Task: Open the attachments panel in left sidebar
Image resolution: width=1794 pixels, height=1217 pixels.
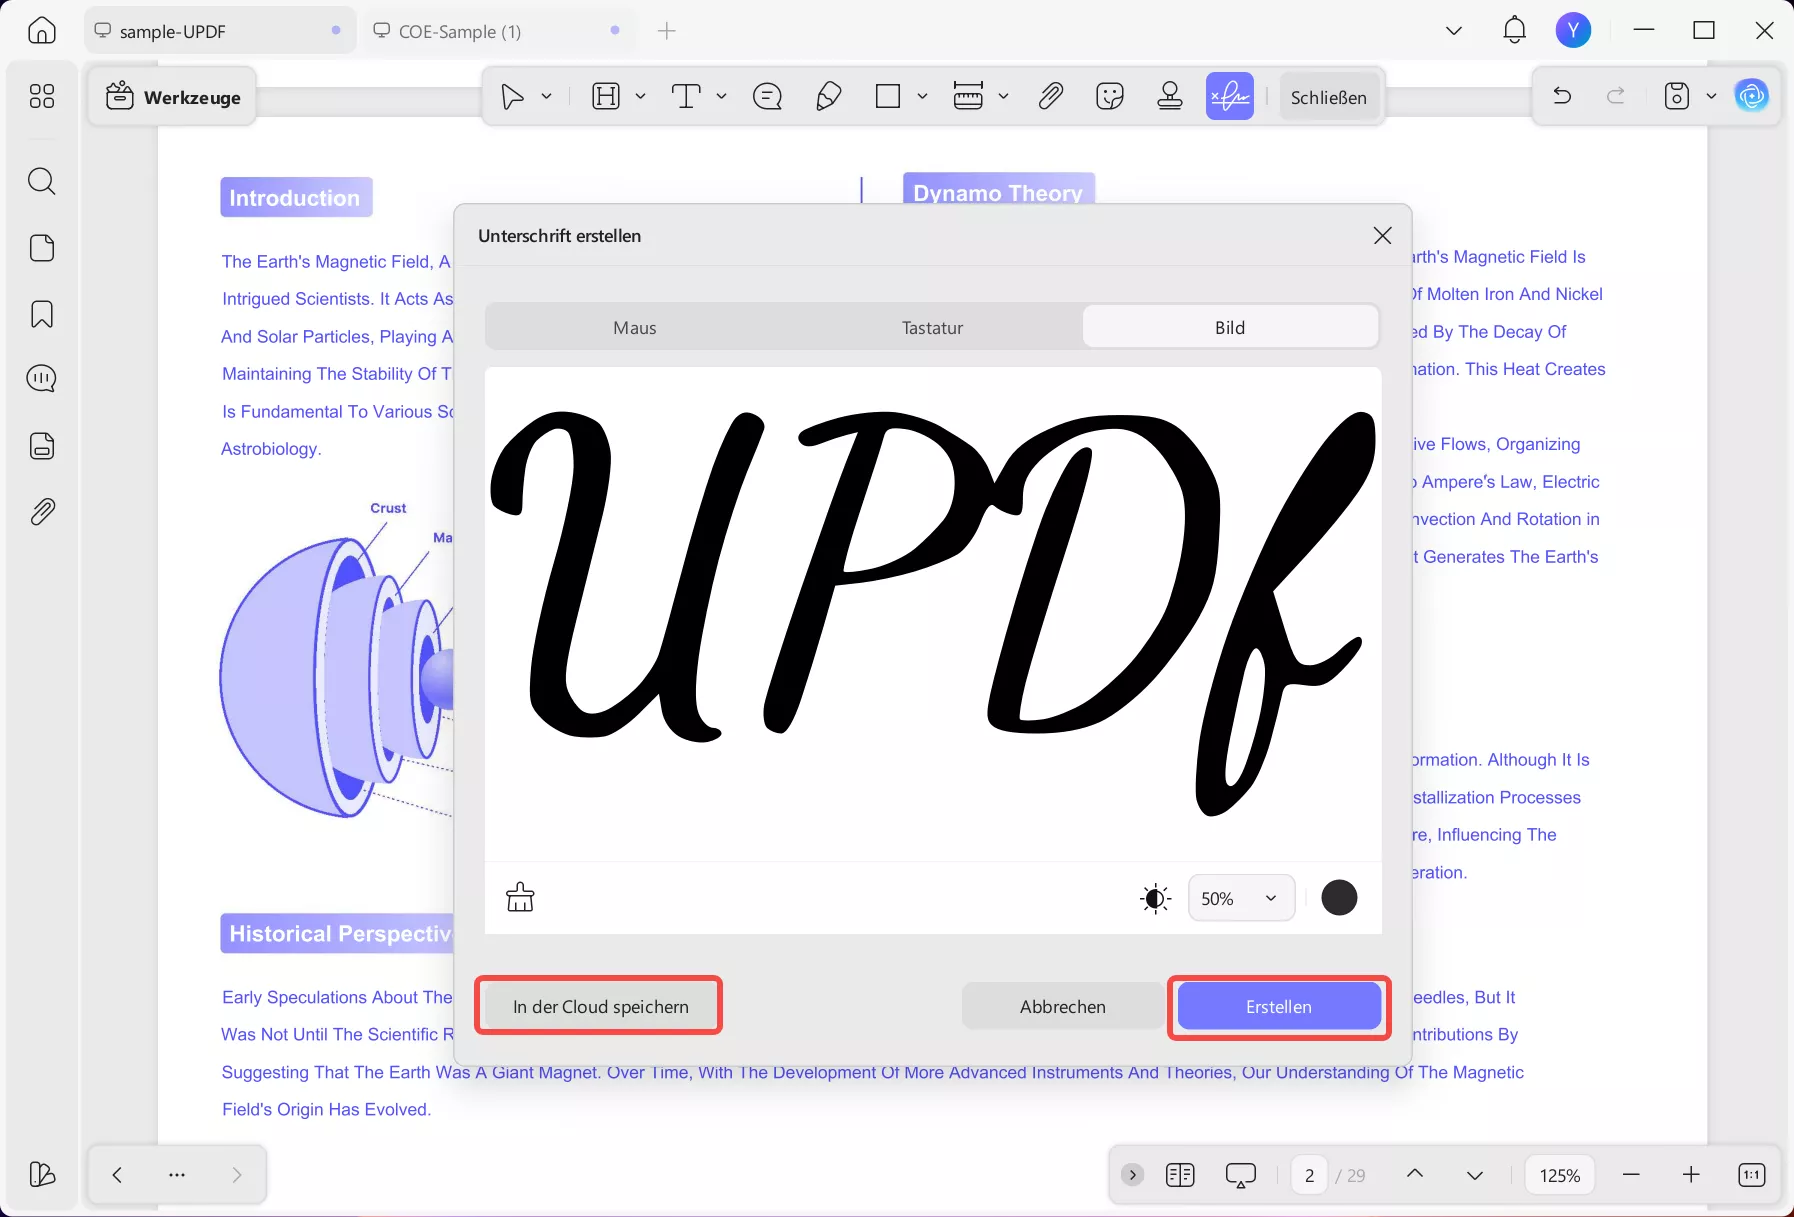Action: point(42,512)
